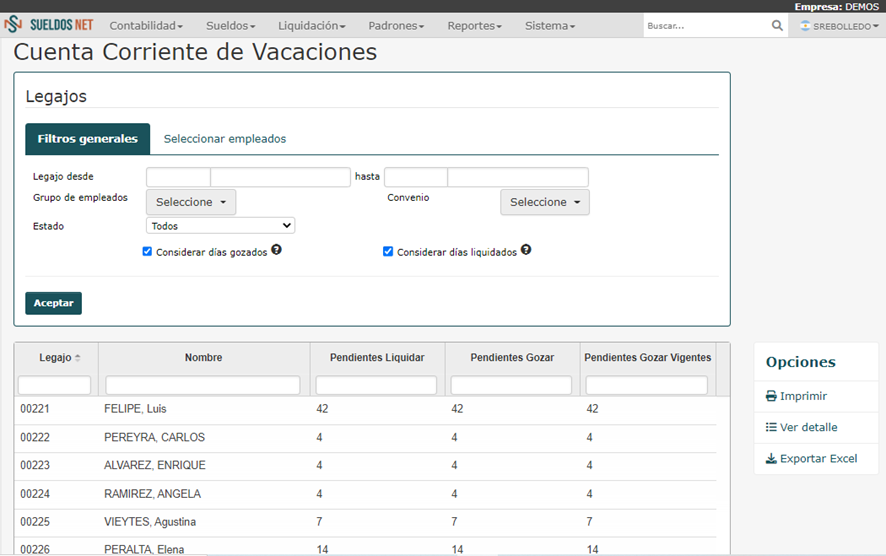Click the search magnifier icon

click(777, 25)
